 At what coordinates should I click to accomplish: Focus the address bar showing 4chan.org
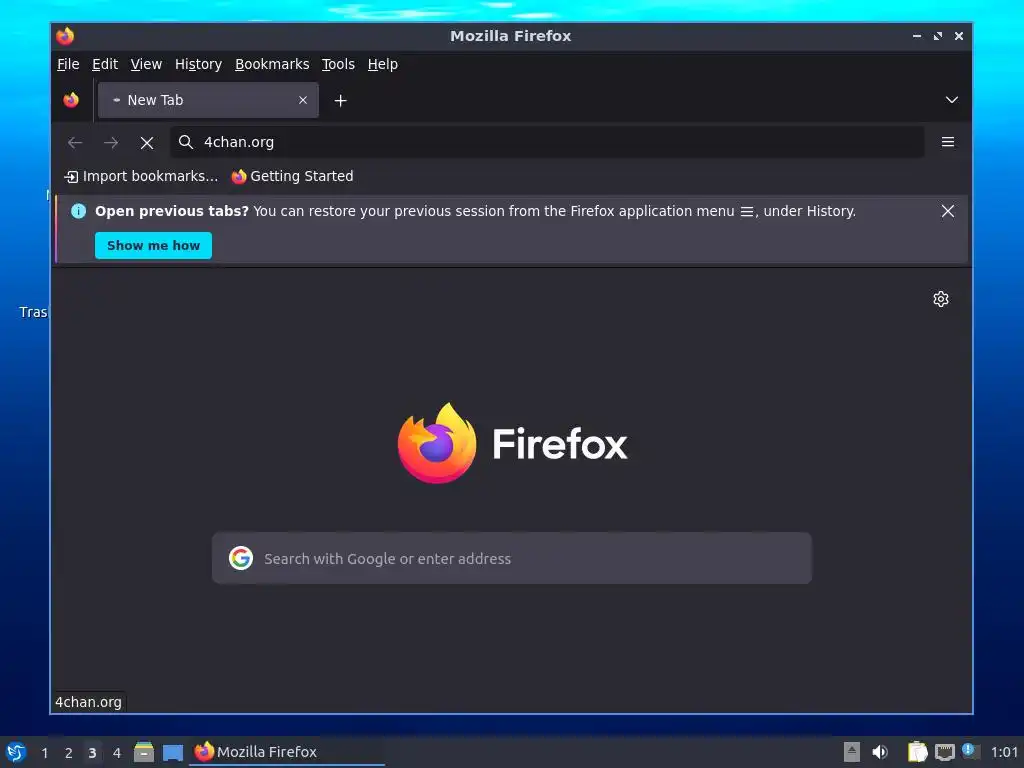pos(547,142)
